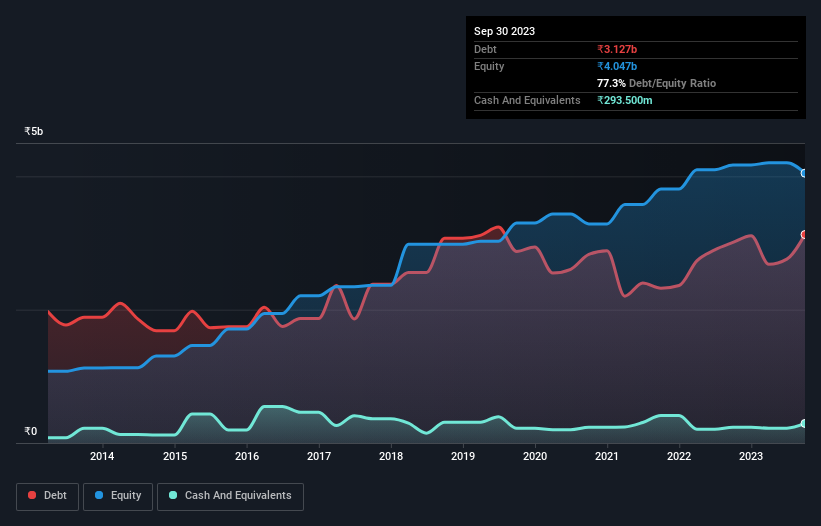Select the 2016 x-axis label
This screenshot has height=526, width=821.
tap(247, 456)
